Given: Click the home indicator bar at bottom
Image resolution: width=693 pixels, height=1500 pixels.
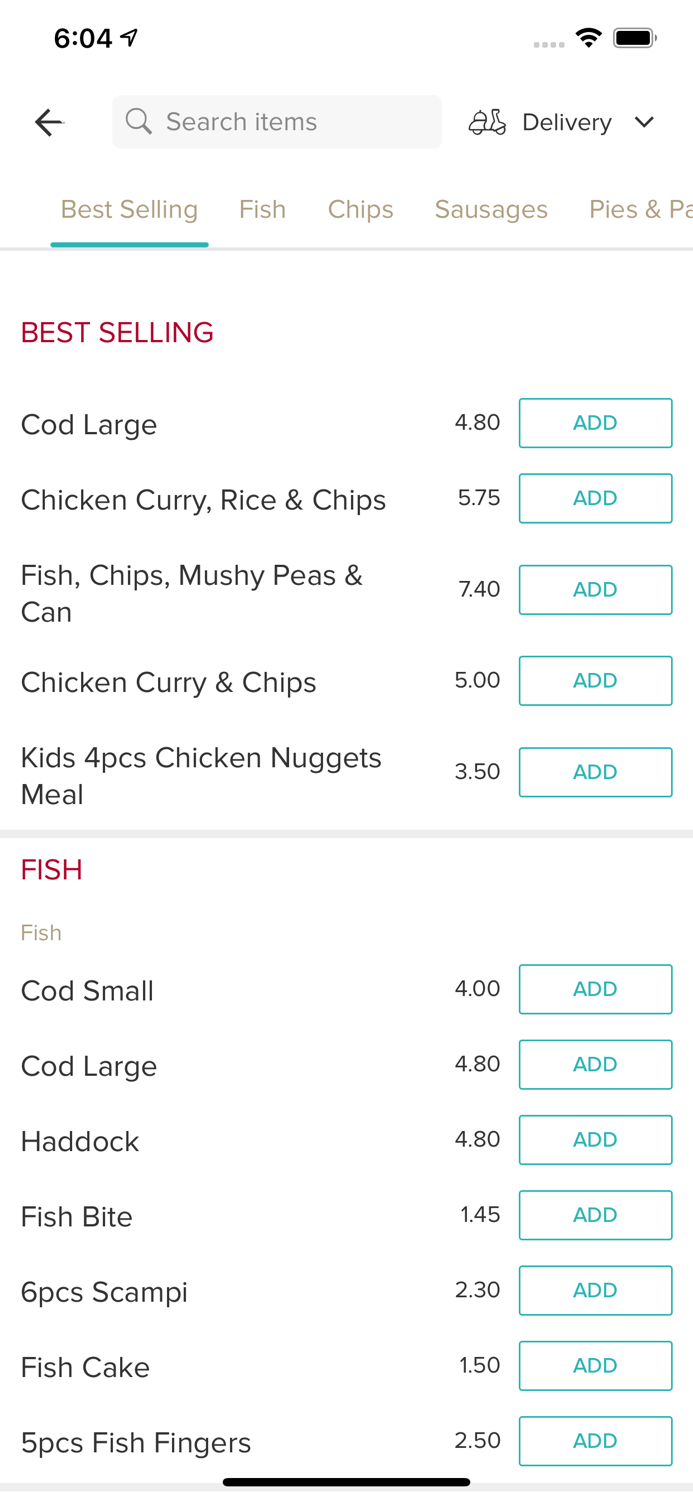Looking at the screenshot, I should pyautogui.click(x=346, y=1481).
